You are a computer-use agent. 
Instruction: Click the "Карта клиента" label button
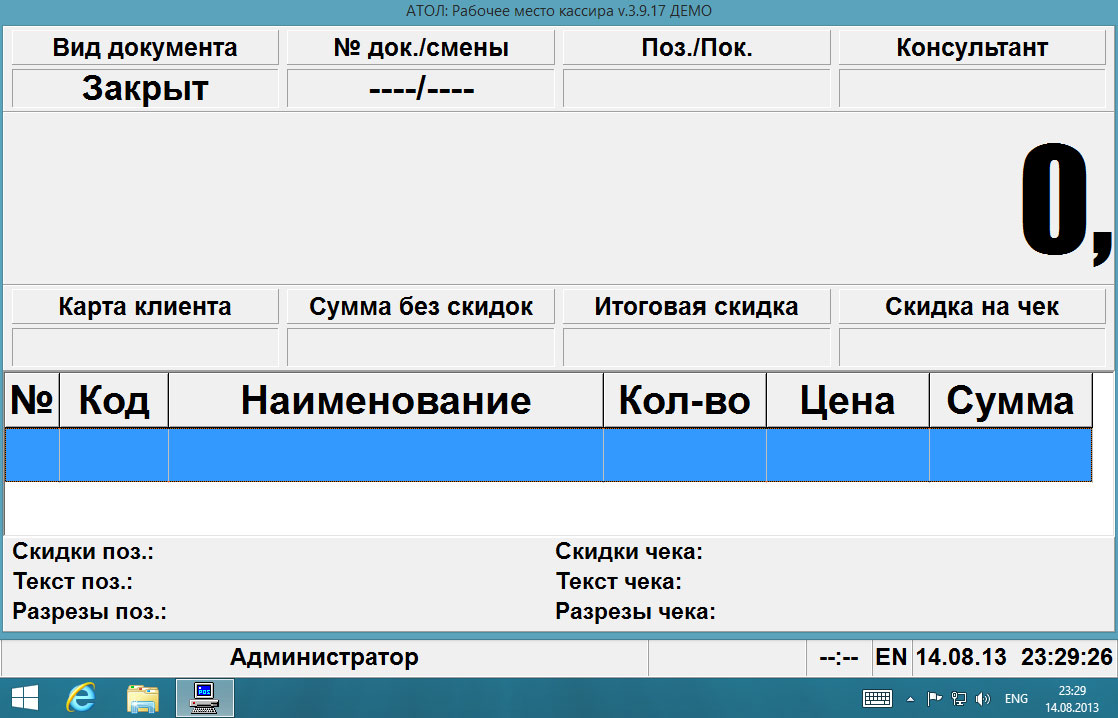pyautogui.click(x=145, y=307)
